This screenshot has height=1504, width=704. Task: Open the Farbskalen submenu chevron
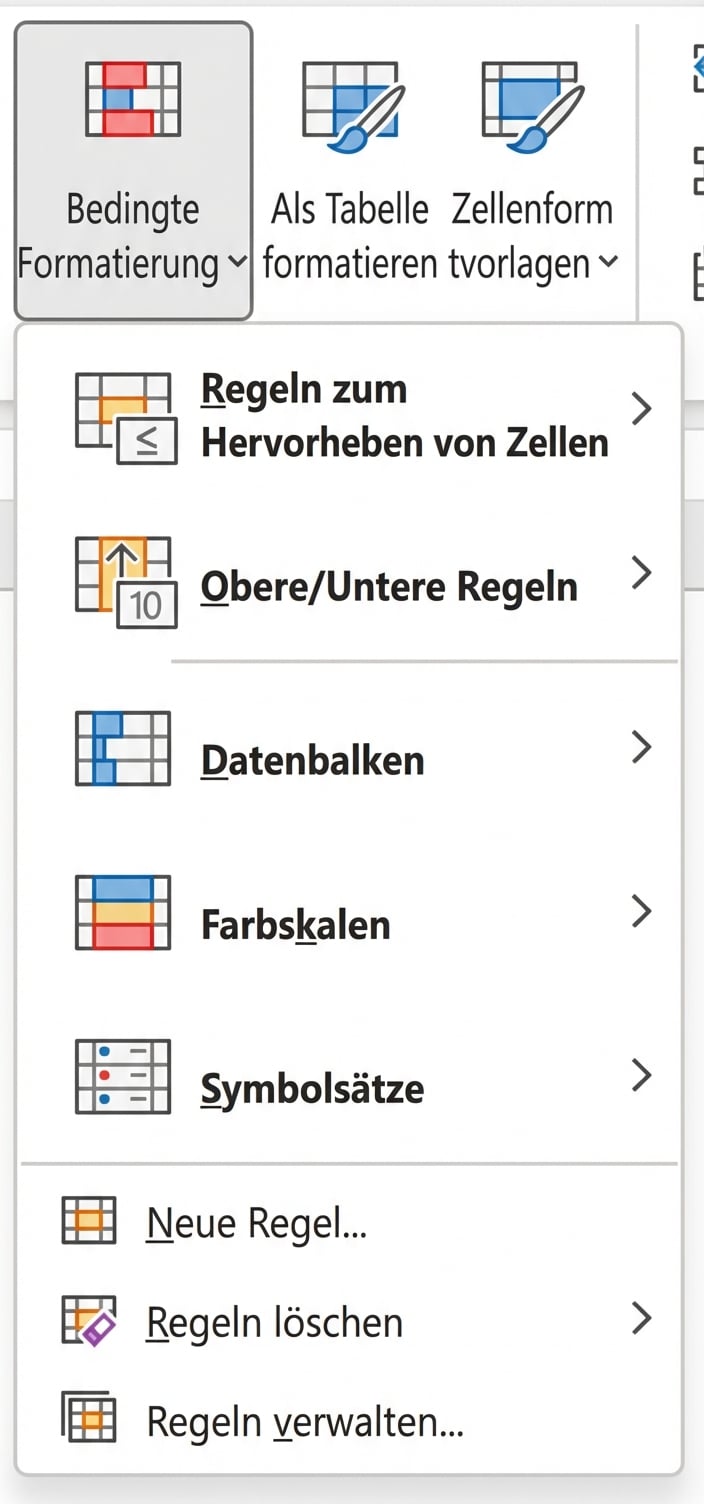pyautogui.click(x=642, y=911)
